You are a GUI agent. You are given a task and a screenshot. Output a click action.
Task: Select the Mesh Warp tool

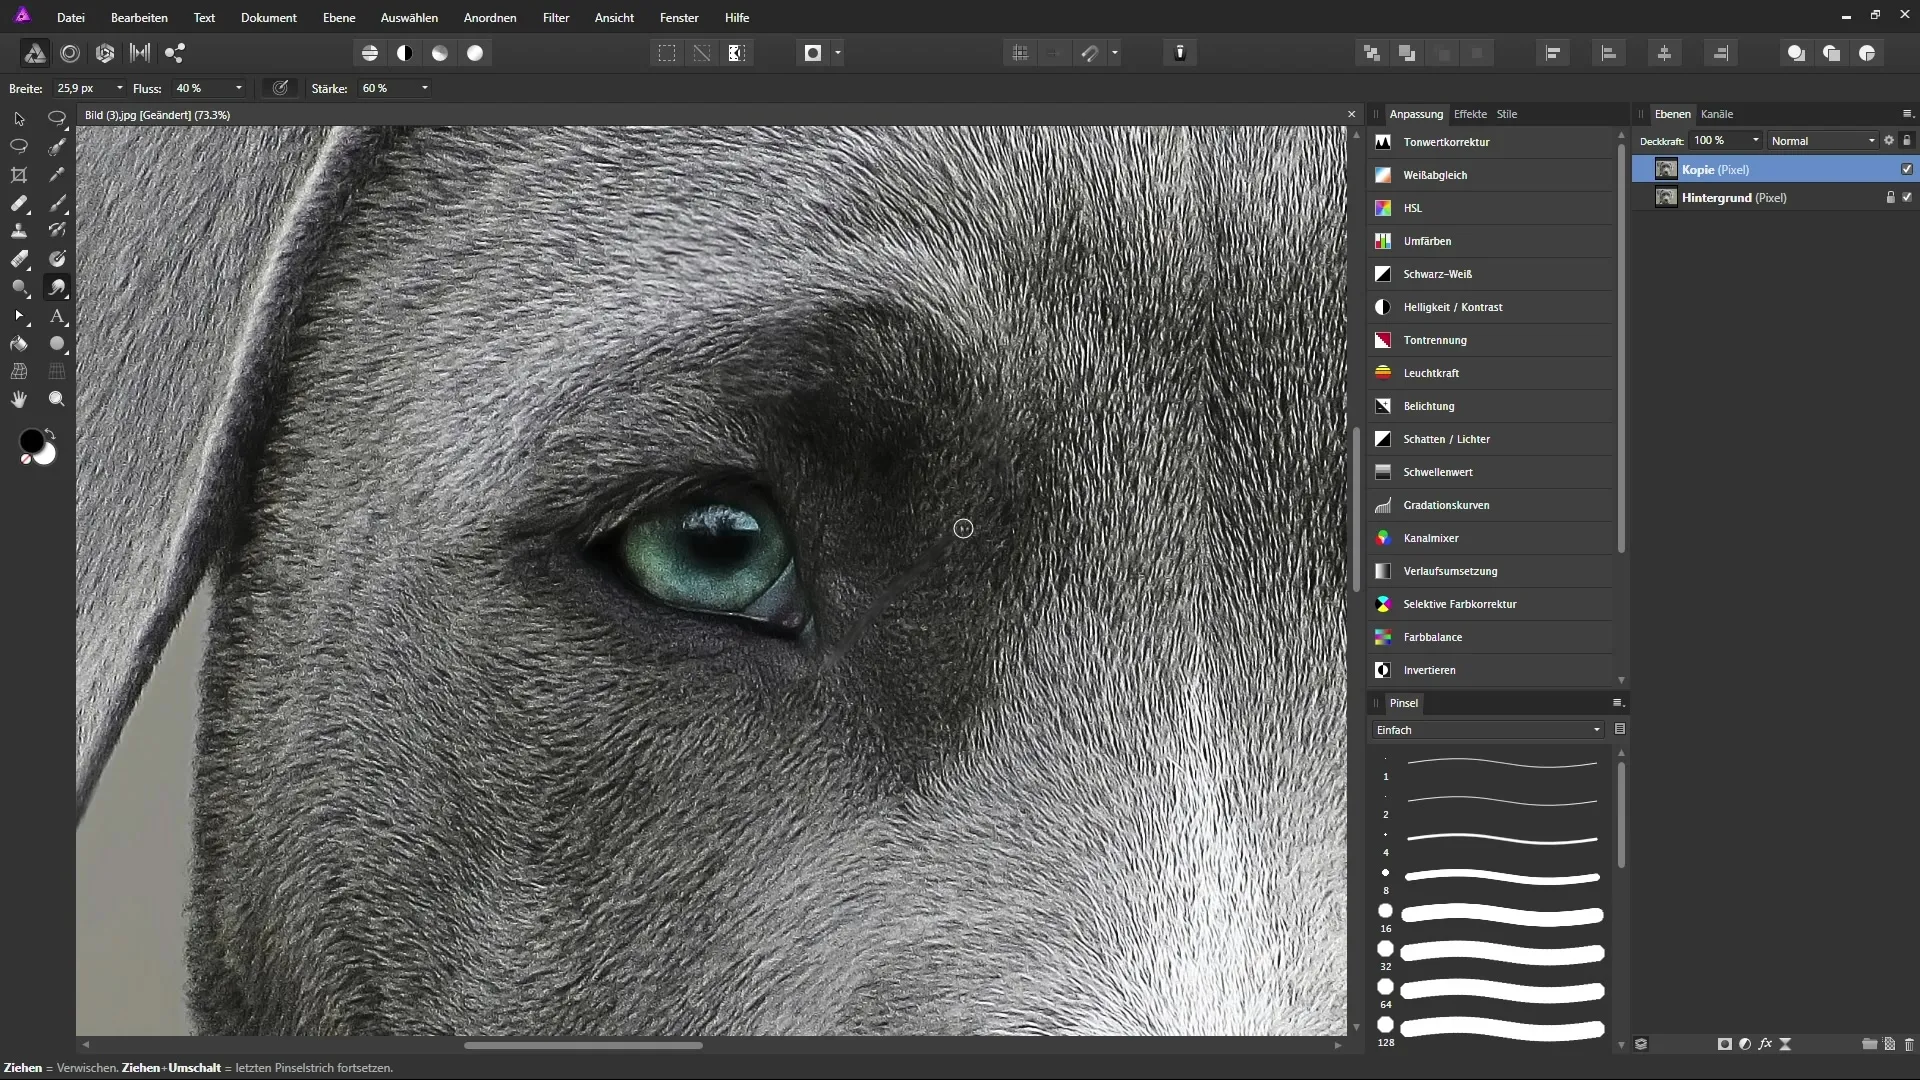19,371
